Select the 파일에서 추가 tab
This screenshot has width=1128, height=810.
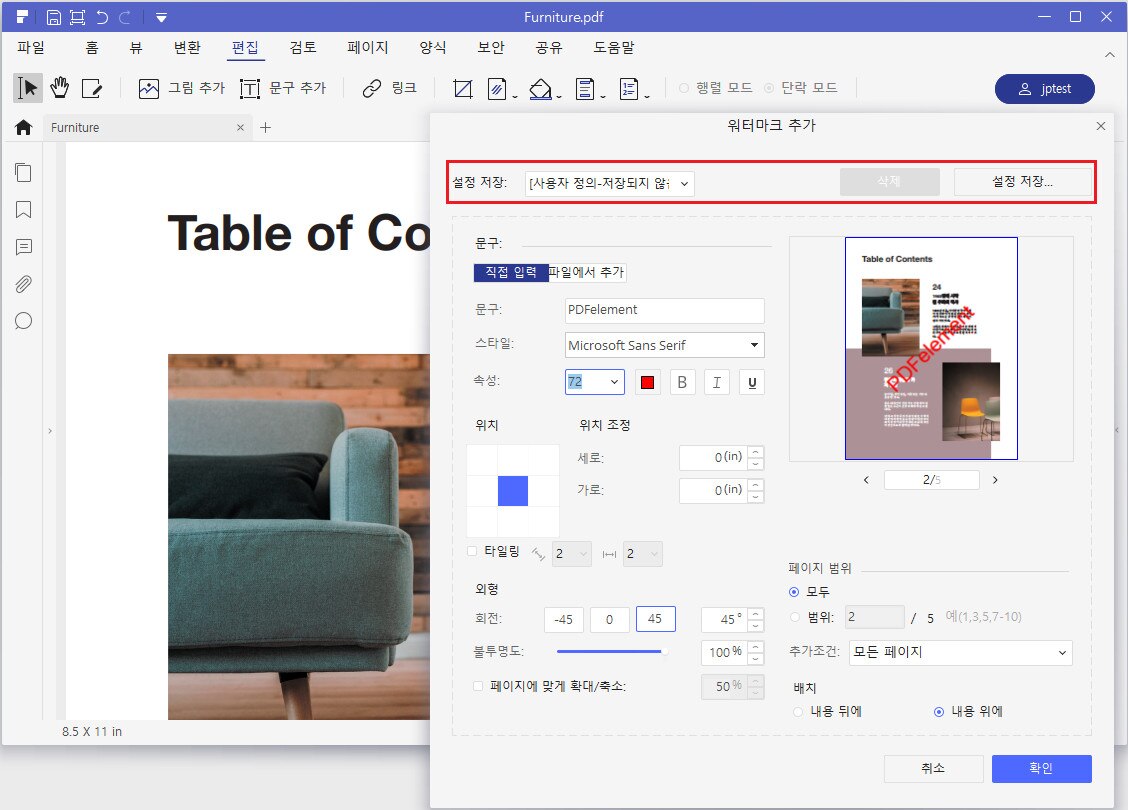tap(586, 272)
